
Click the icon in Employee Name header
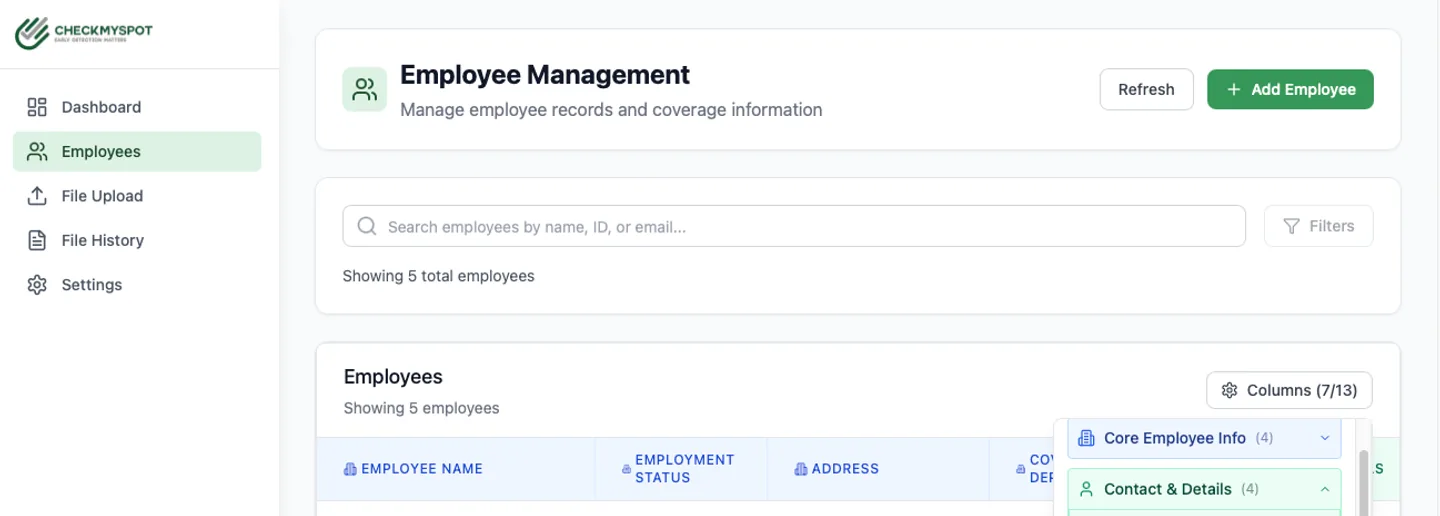click(x=350, y=469)
